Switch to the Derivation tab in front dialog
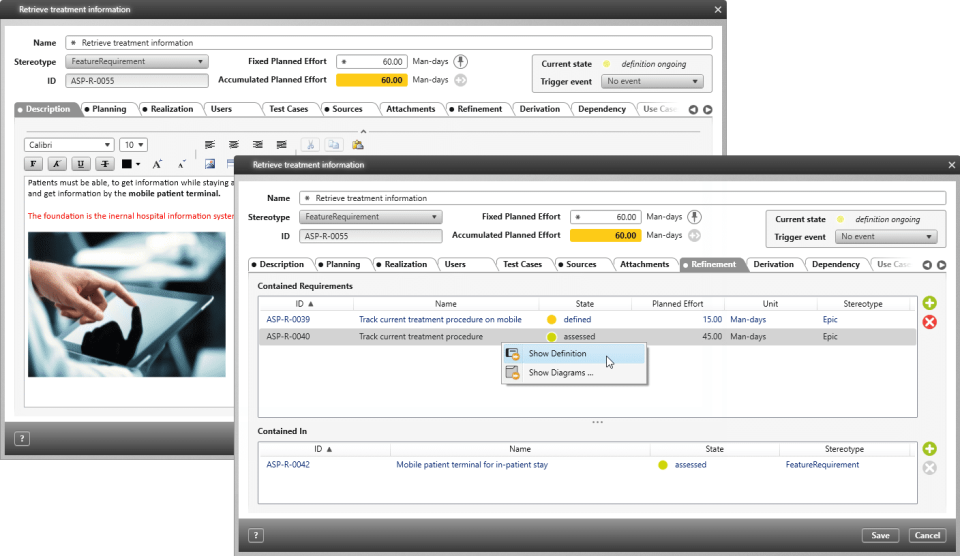 [x=773, y=265]
